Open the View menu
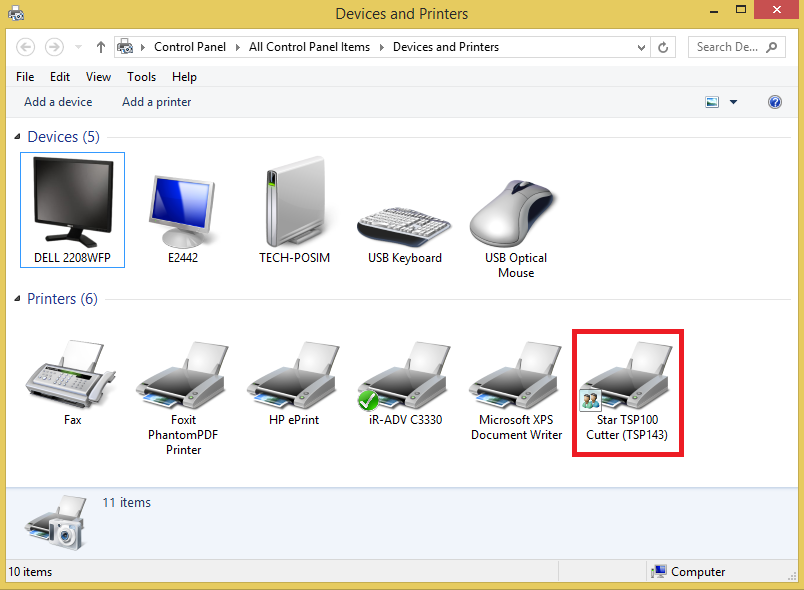Viewport: 804px width, 590px height. click(98, 77)
